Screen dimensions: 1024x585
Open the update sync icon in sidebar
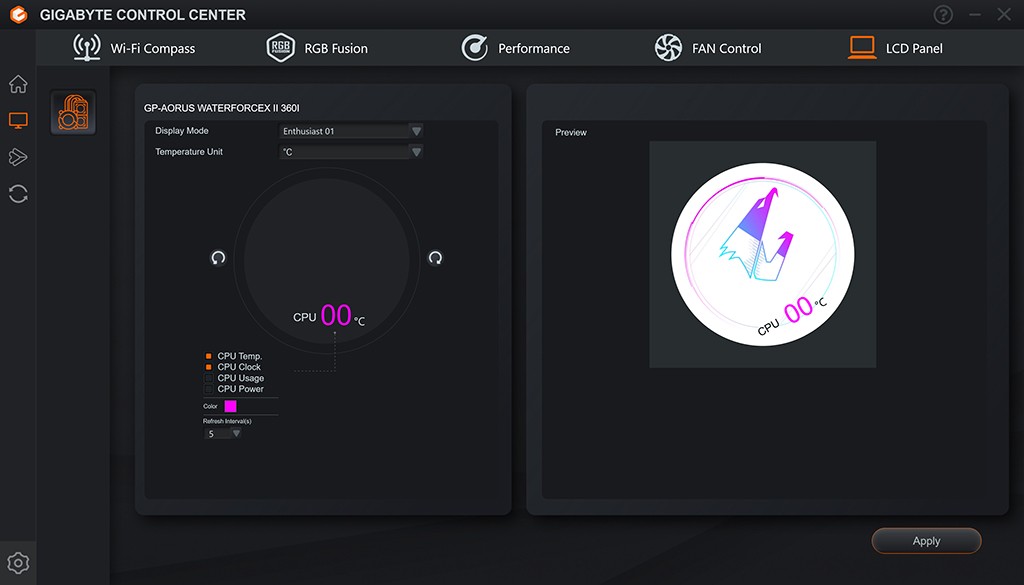coord(18,193)
